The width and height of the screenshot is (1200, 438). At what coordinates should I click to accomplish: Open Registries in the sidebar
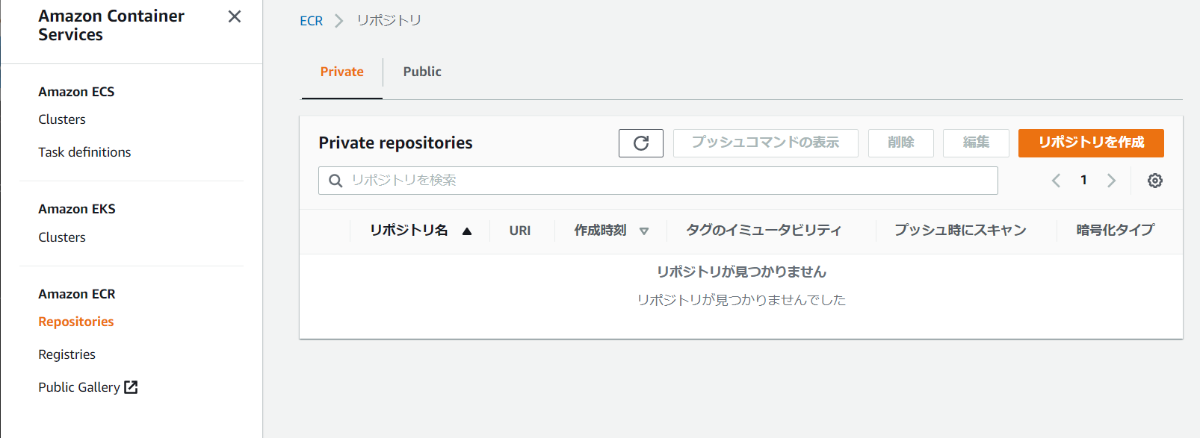click(67, 355)
